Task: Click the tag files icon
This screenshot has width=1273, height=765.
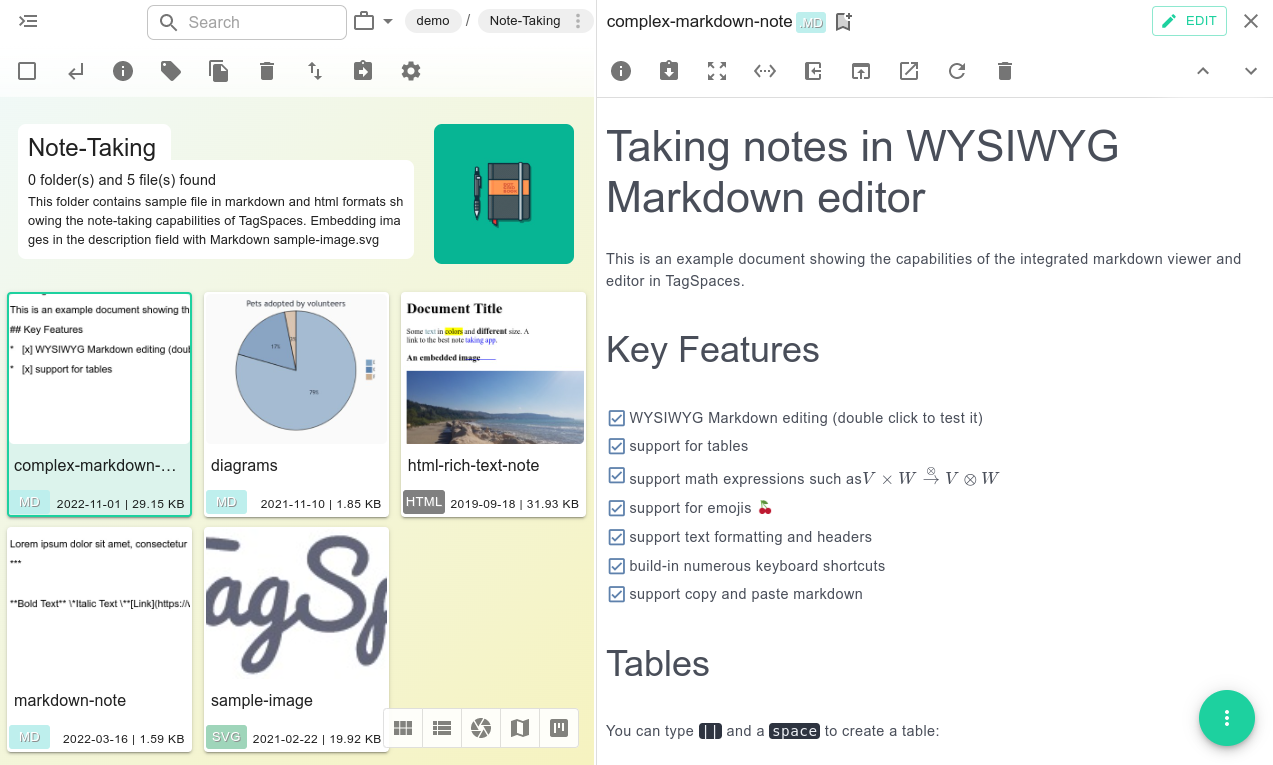Action: 171,71
